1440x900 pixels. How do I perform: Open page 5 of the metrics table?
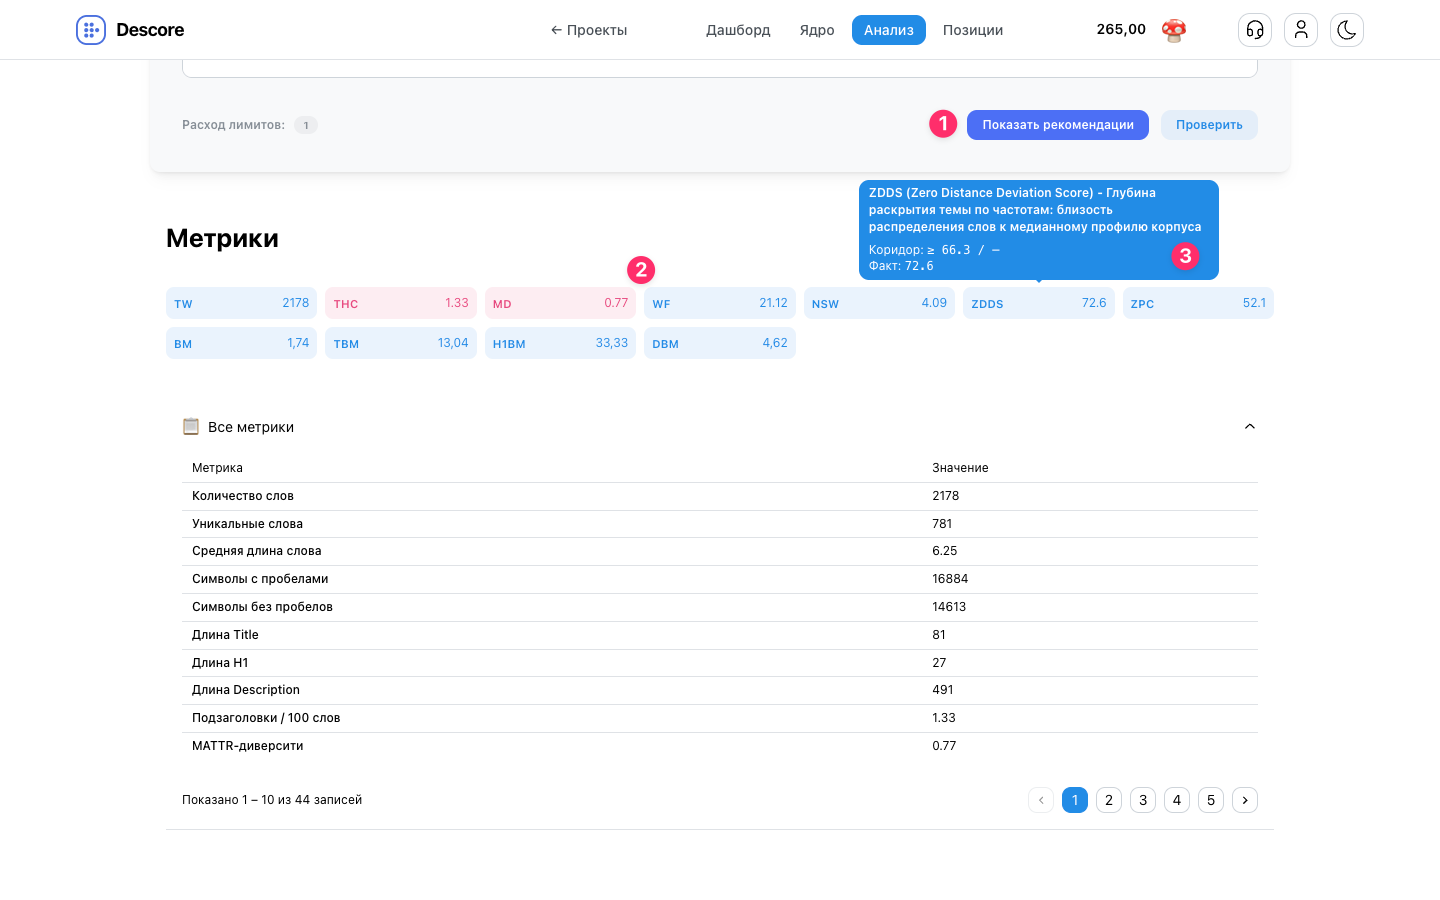click(1211, 800)
